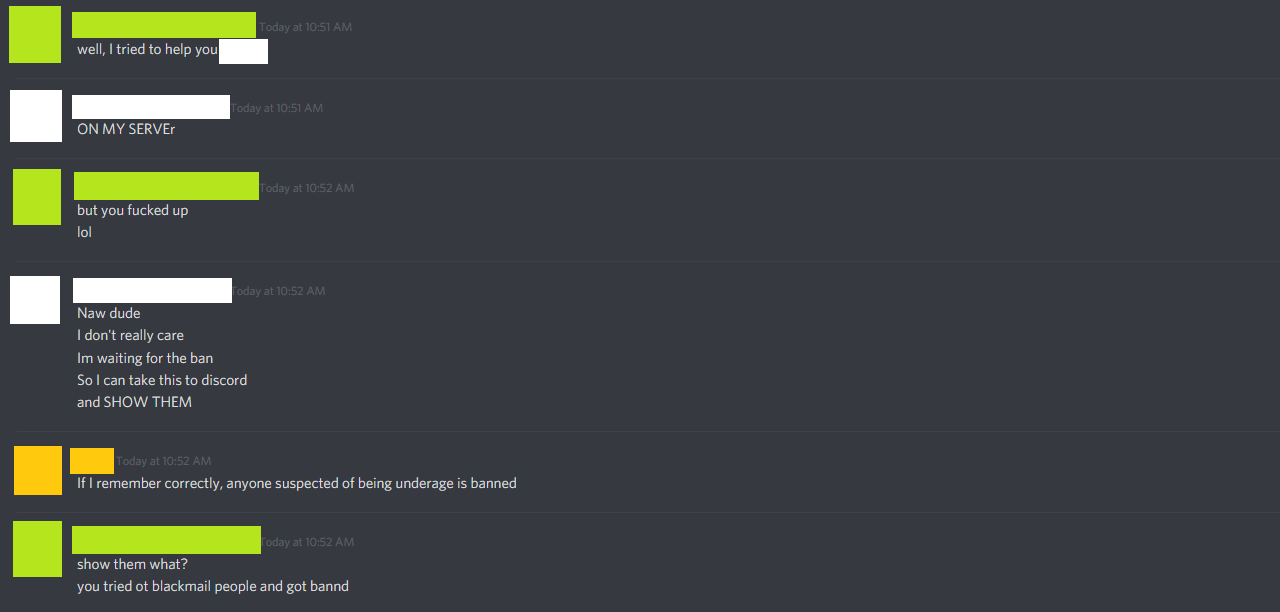Click green avatar beside 'but you fucked up'
The height and width of the screenshot is (612, 1280).
[x=37, y=197]
